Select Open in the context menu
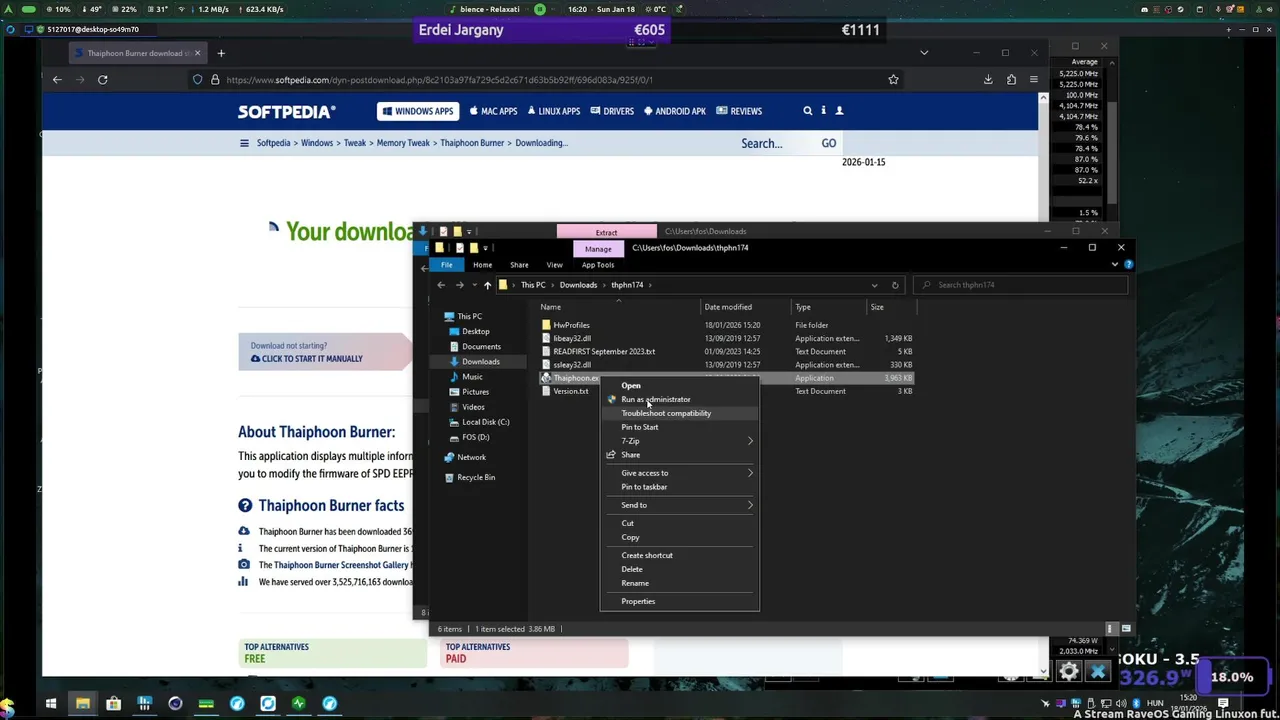 (630, 385)
